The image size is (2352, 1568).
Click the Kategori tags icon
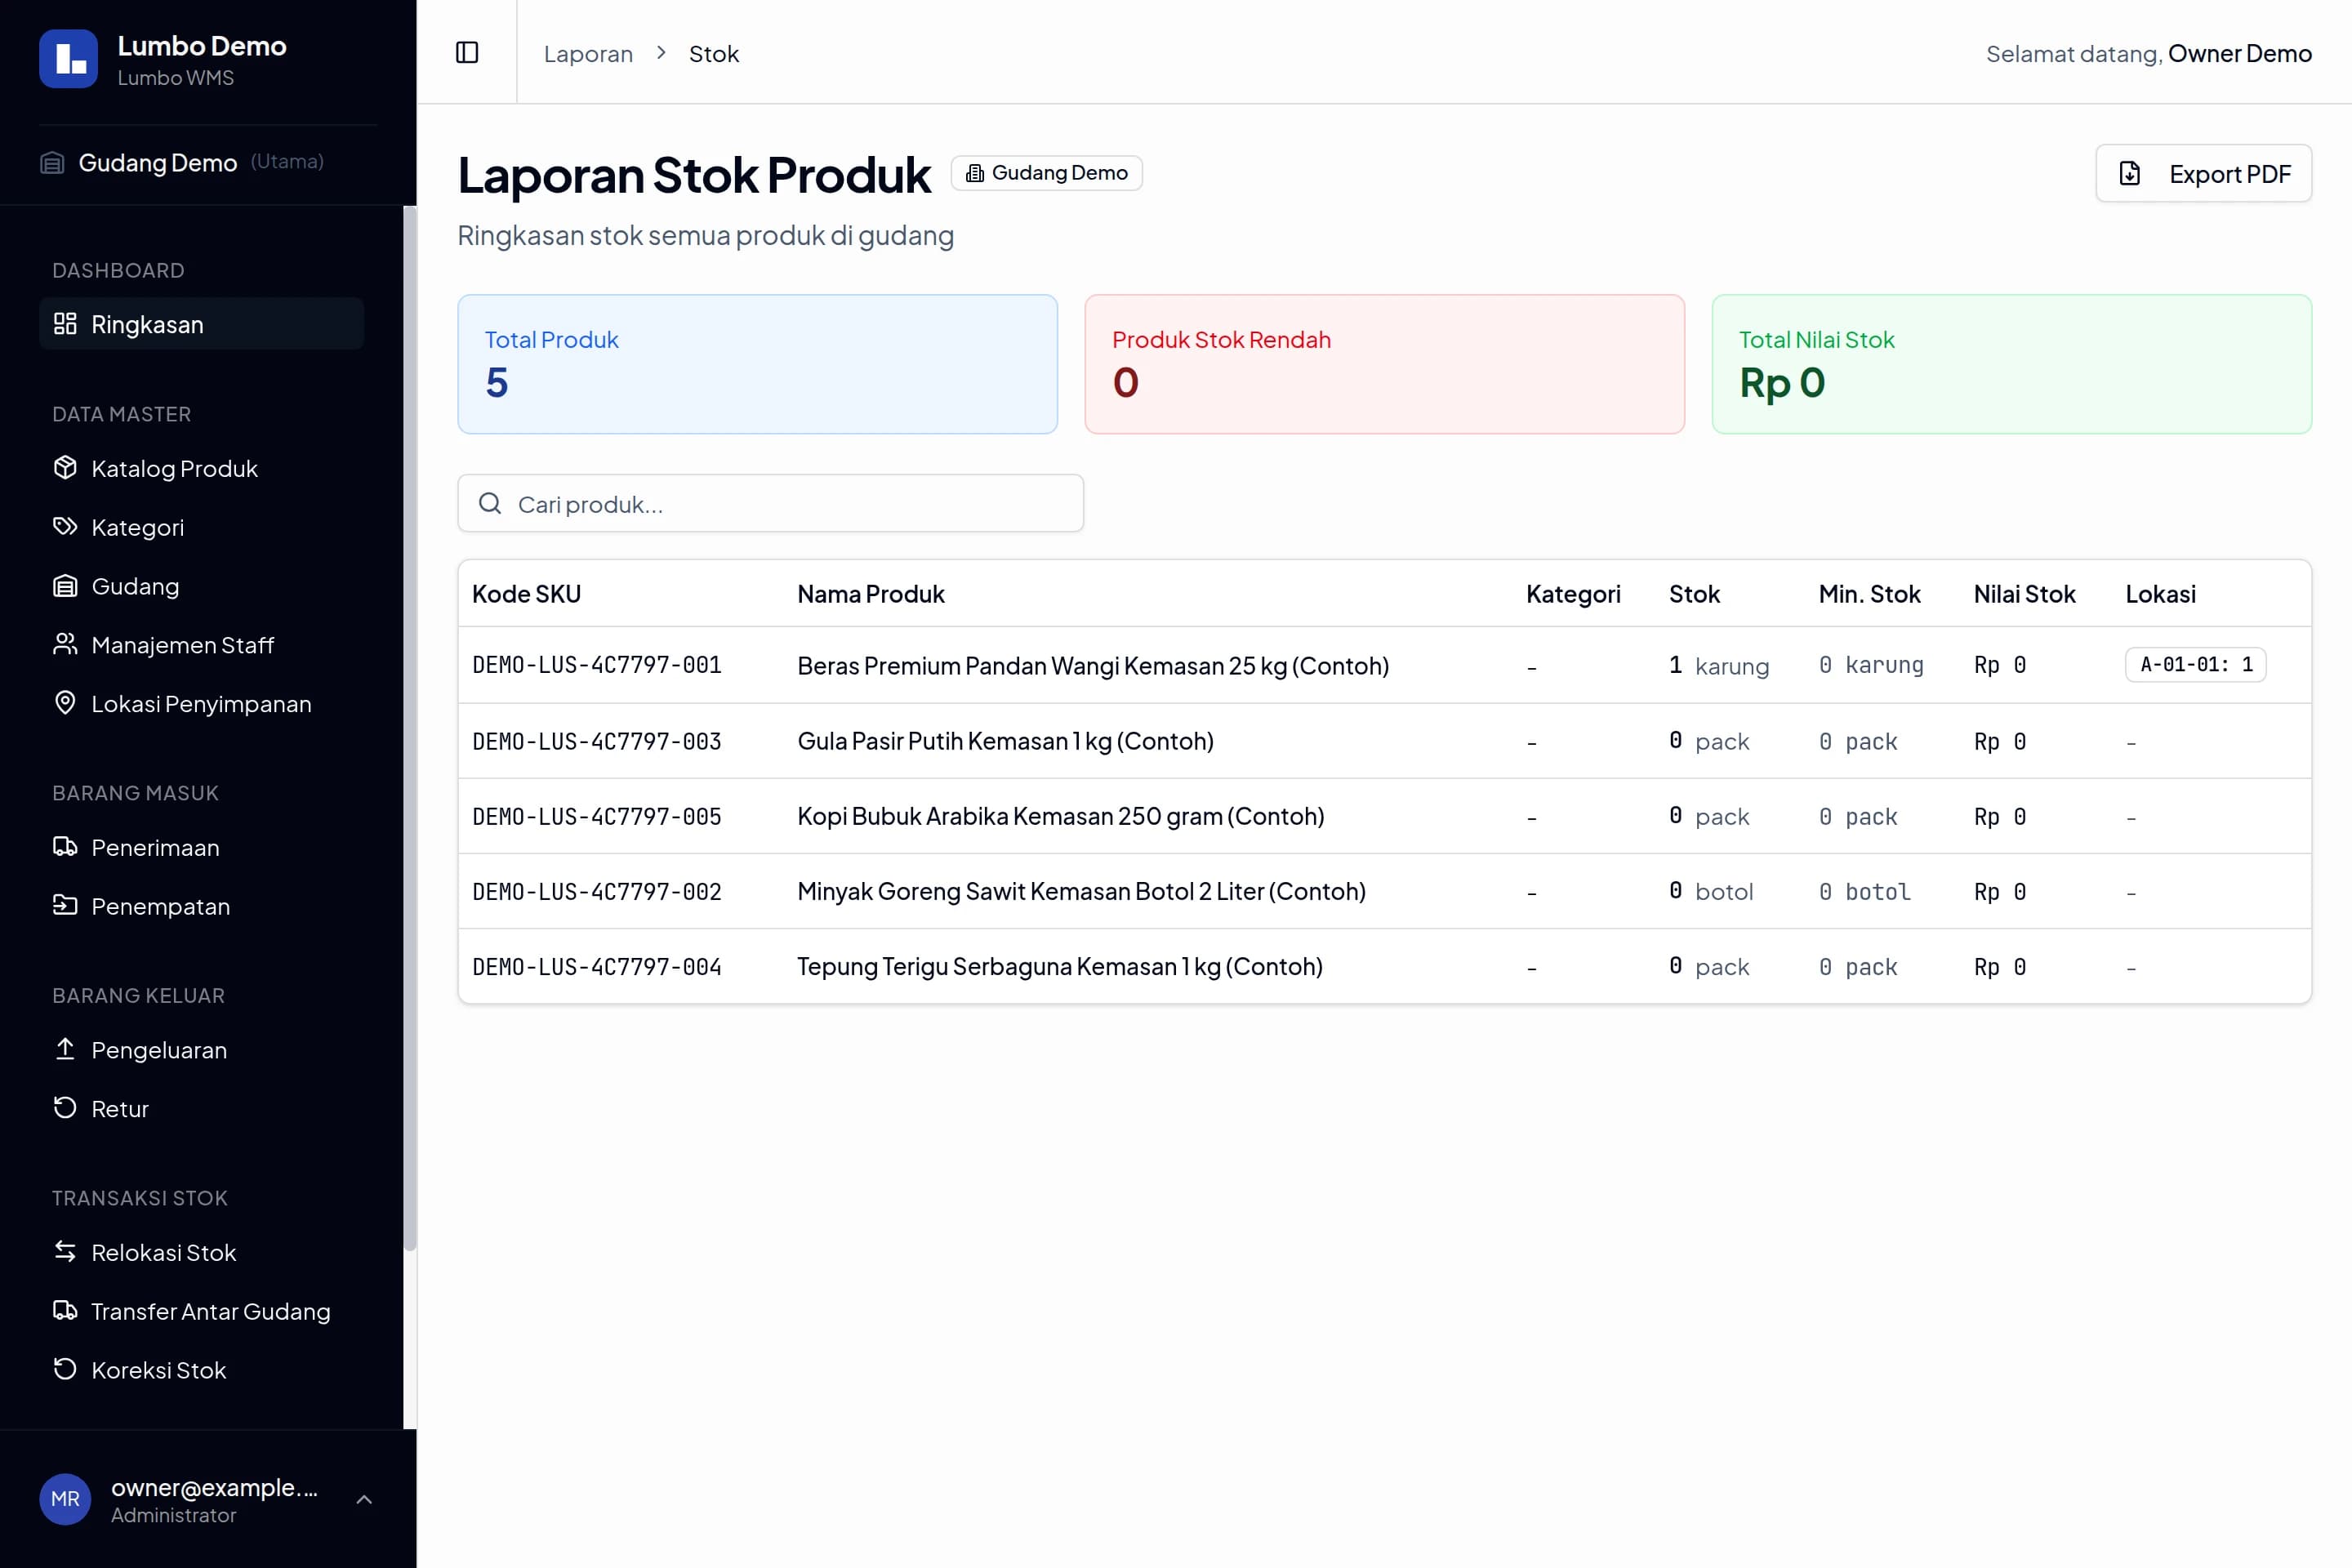pyautogui.click(x=65, y=526)
